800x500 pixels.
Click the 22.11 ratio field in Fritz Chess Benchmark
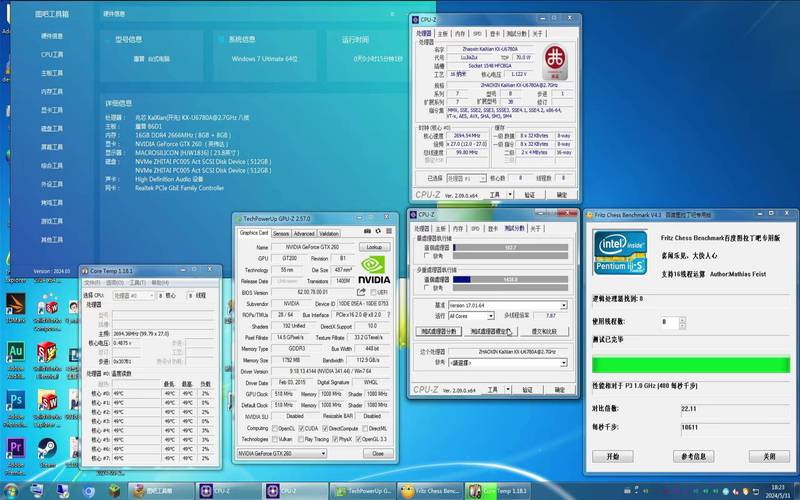click(x=735, y=409)
